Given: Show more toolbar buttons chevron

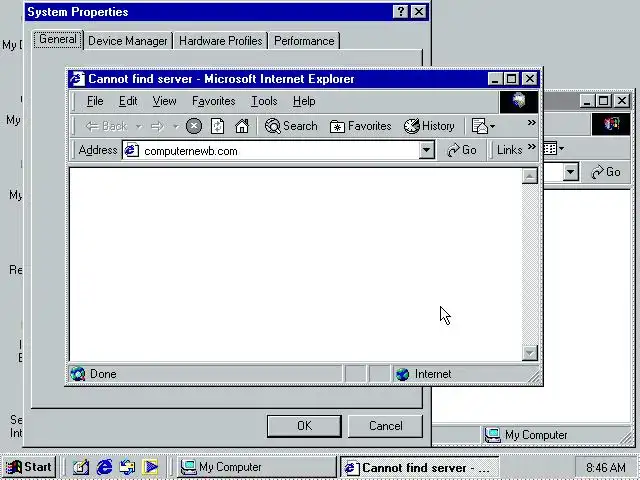Looking at the screenshot, I should pyautogui.click(x=531, y=122).
